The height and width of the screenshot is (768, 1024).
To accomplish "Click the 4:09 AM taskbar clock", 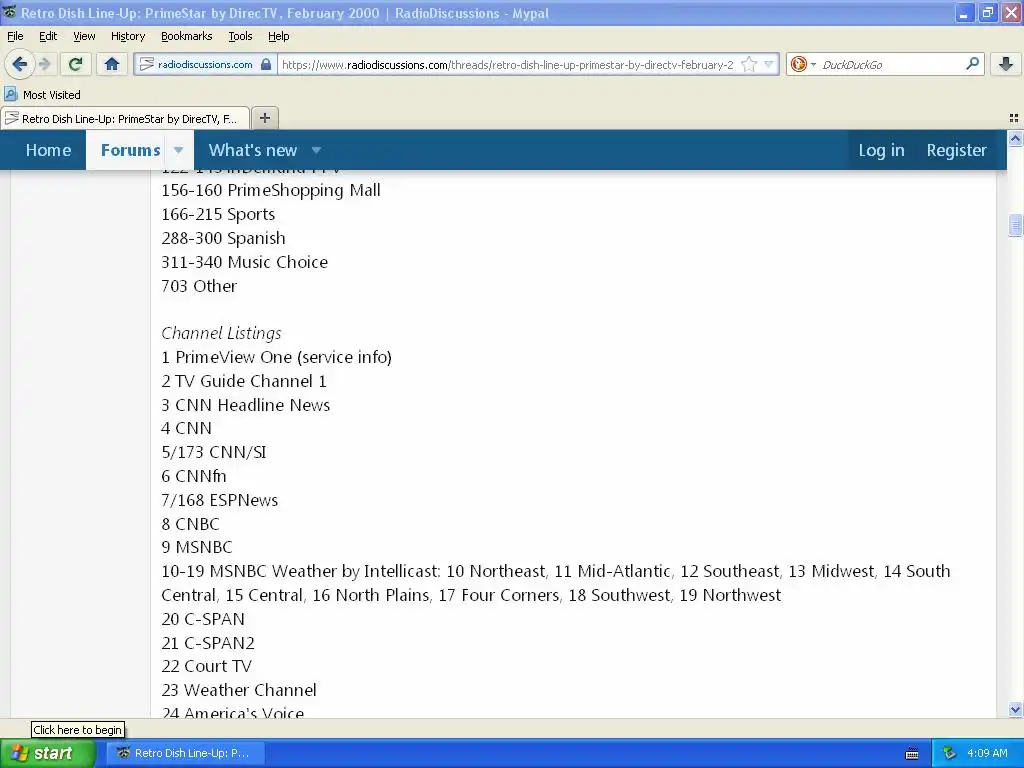I will (987, 753).
